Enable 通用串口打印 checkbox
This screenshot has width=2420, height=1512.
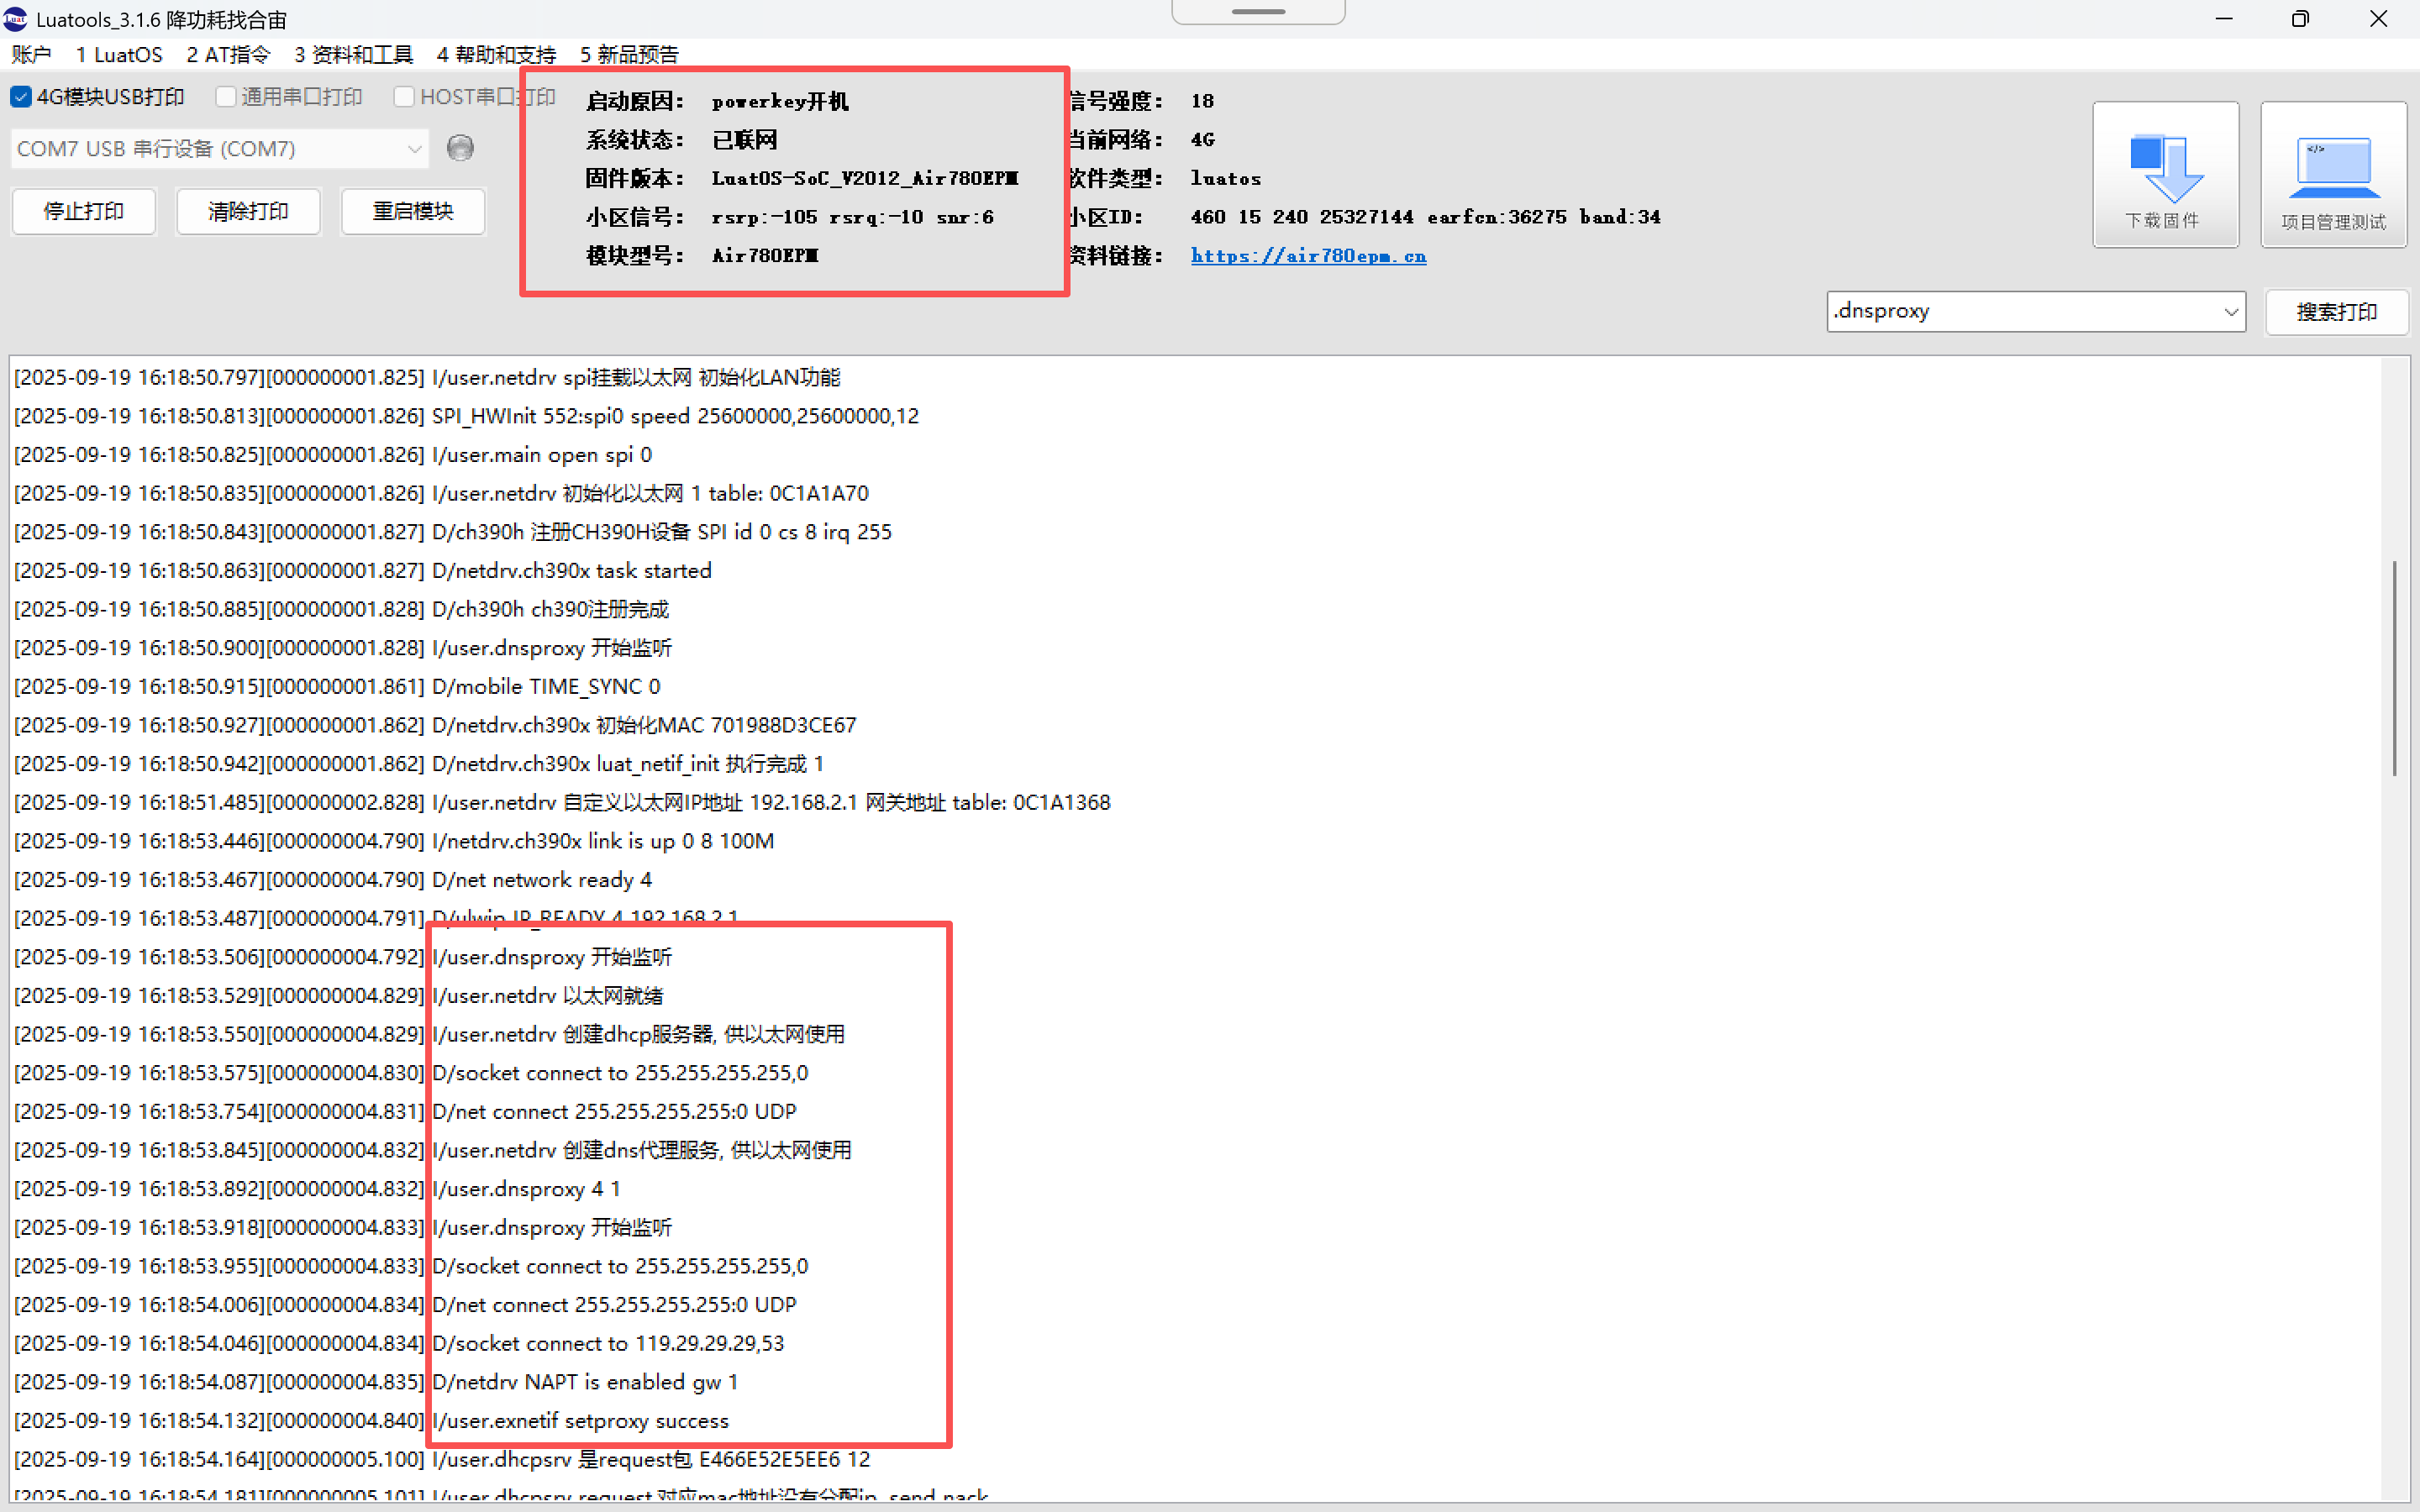tap(226, 97)
